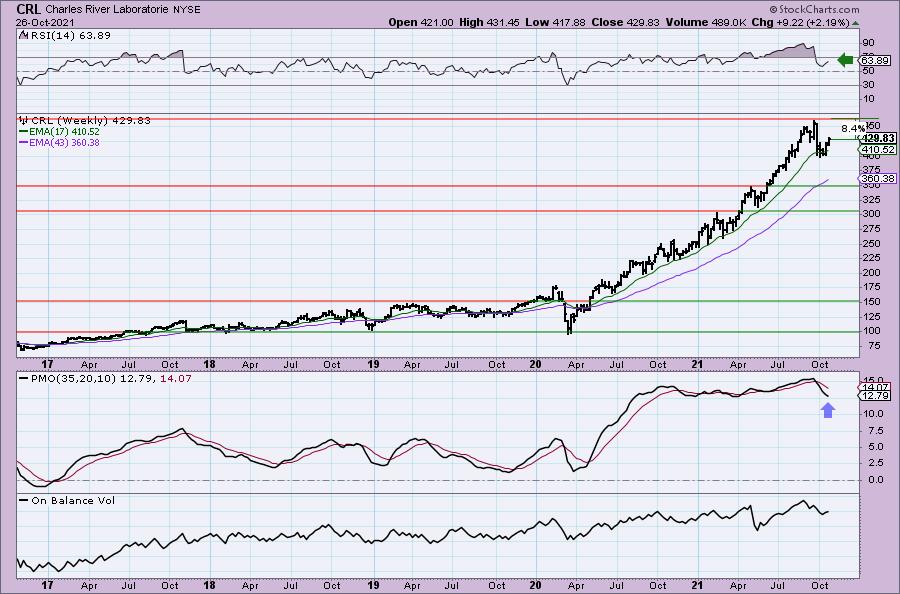Select the Charles River Laboratorie company name

coord(107,10)
